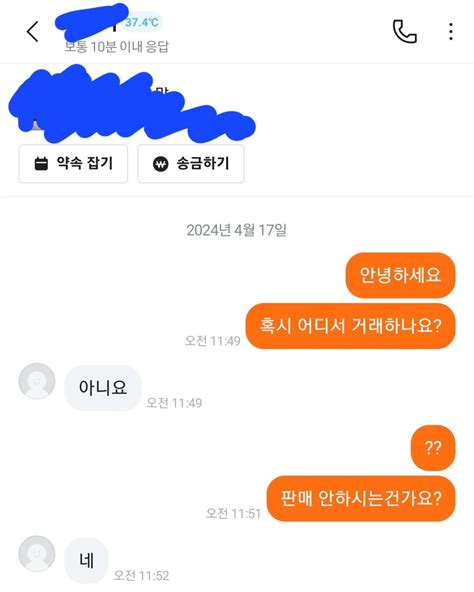Select the 혹시 어디서 거래하나요? message bubble
The image size is (474, 592).
[350, 326]
